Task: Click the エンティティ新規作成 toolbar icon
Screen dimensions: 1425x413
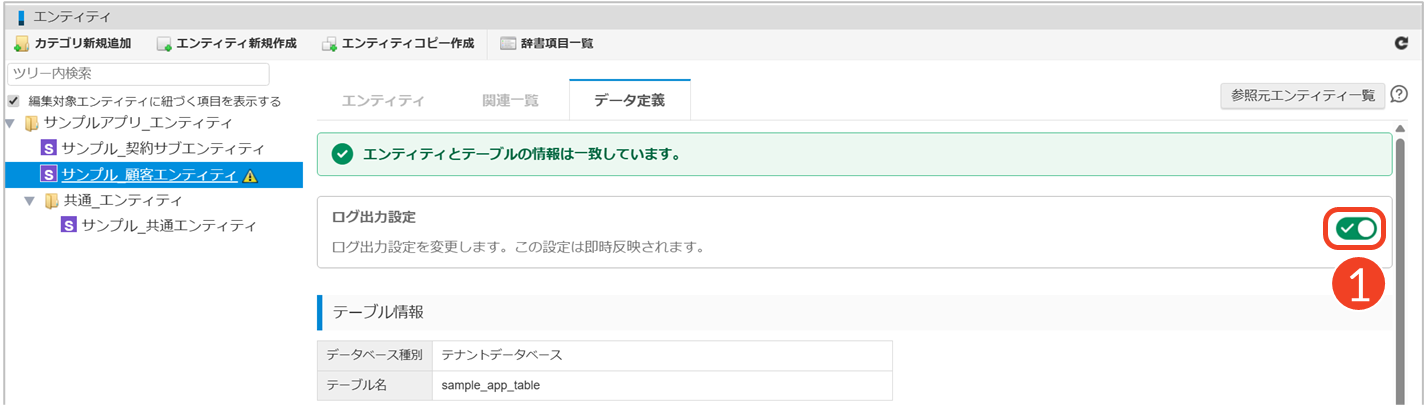Action: point(165,44)
